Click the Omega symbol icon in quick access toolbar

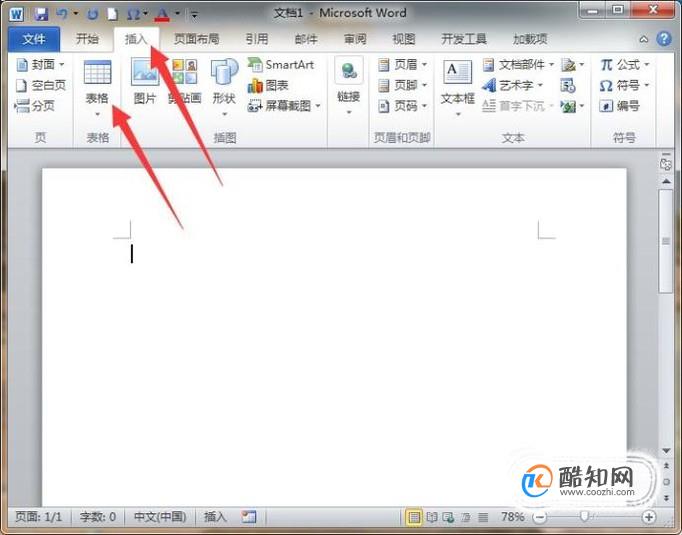tap(133, 14)
